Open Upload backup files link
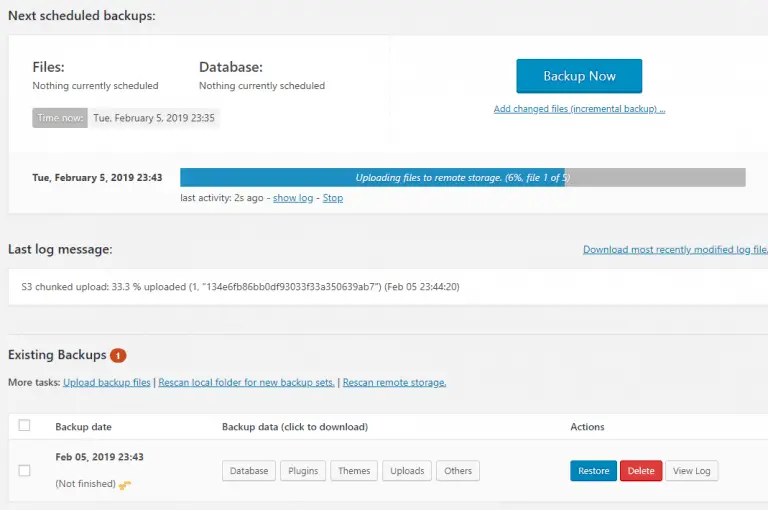Image resolution: width=768 pixels, height=510 pixels. [107, 382]
